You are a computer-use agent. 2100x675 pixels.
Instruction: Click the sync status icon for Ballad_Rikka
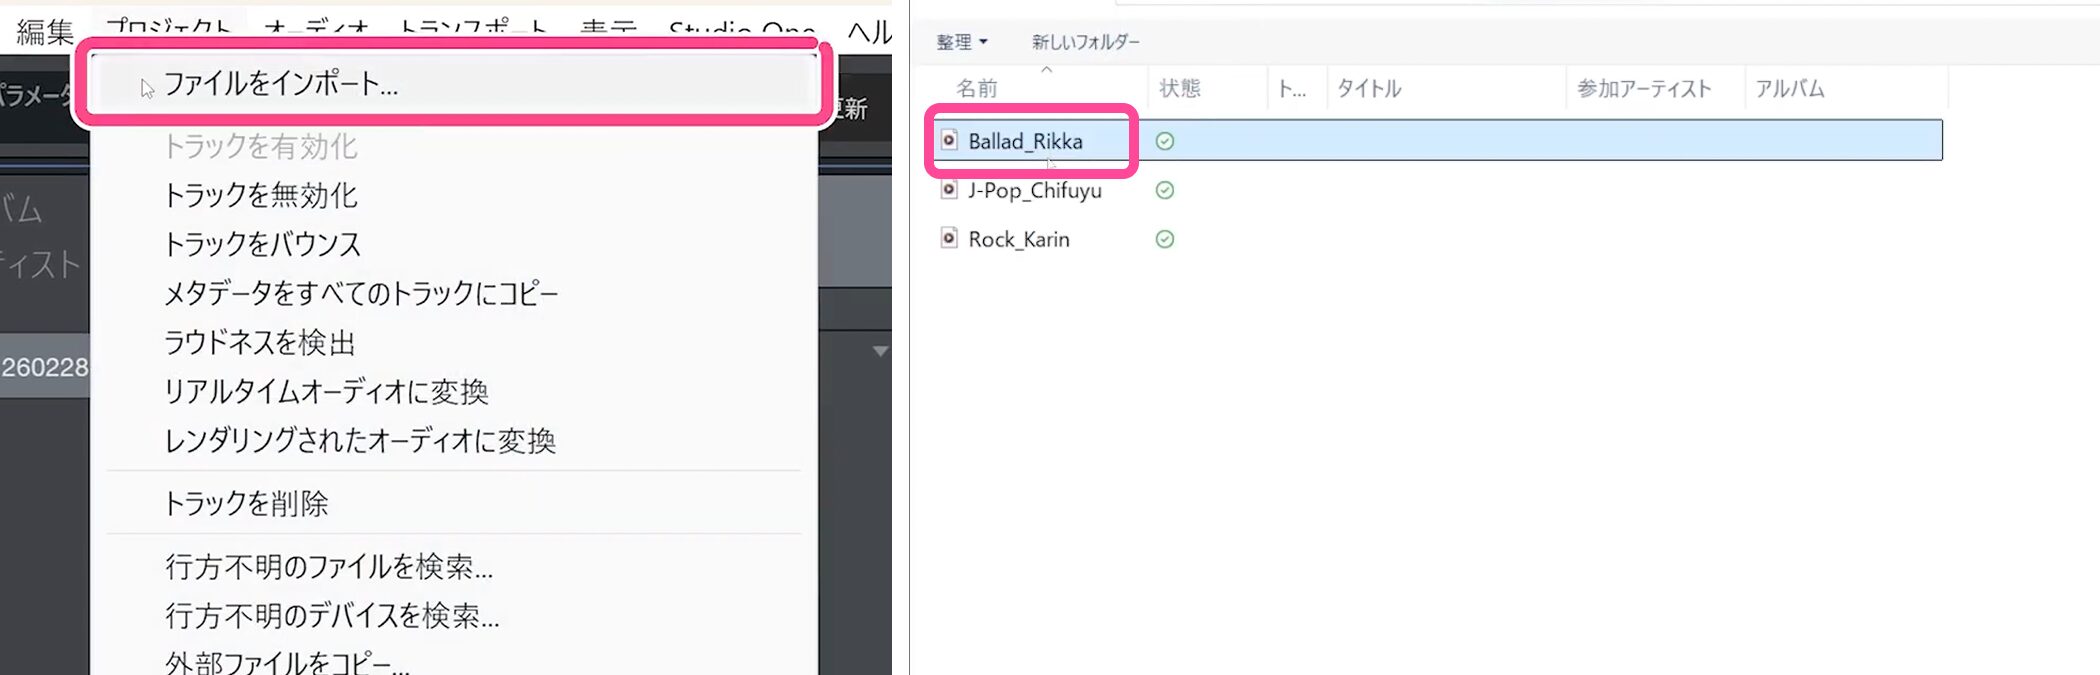click(1164, 141)
